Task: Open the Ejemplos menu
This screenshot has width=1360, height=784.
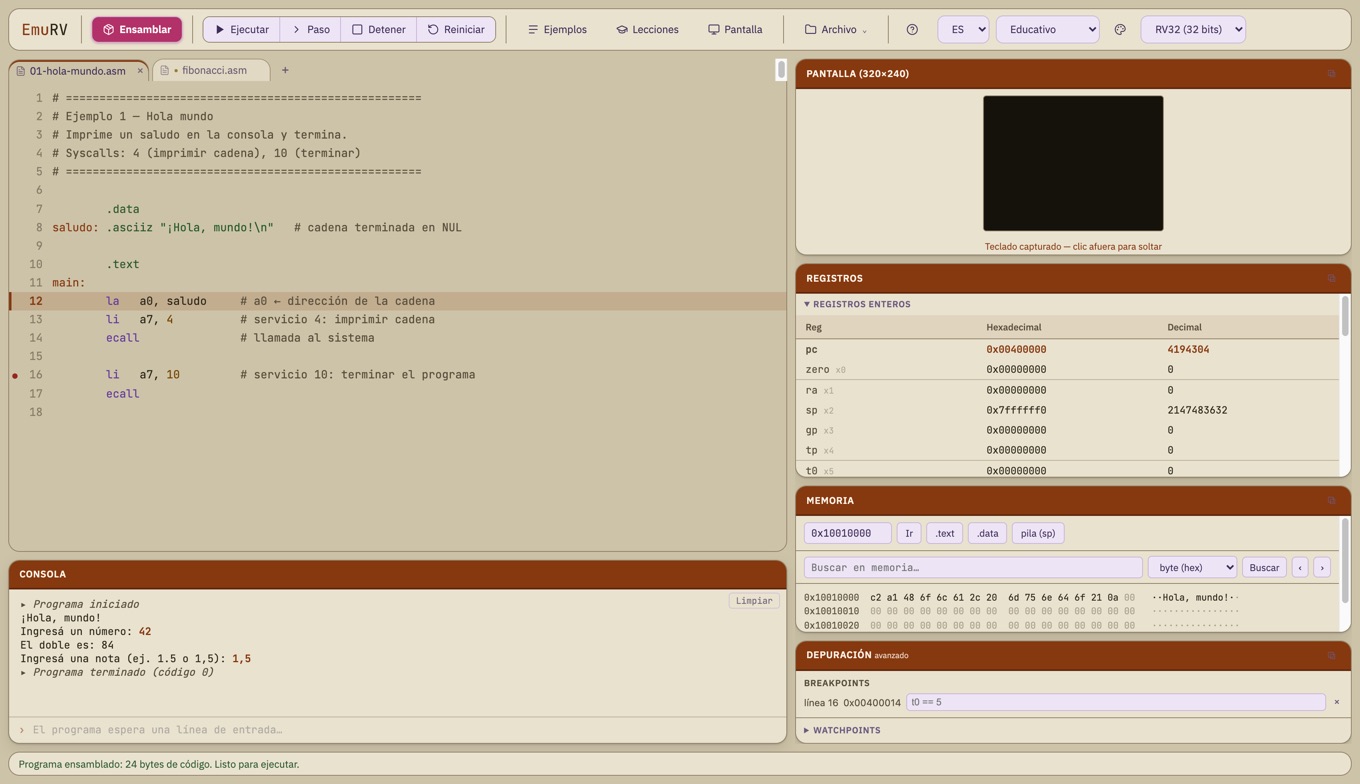Action: (557, 30)
